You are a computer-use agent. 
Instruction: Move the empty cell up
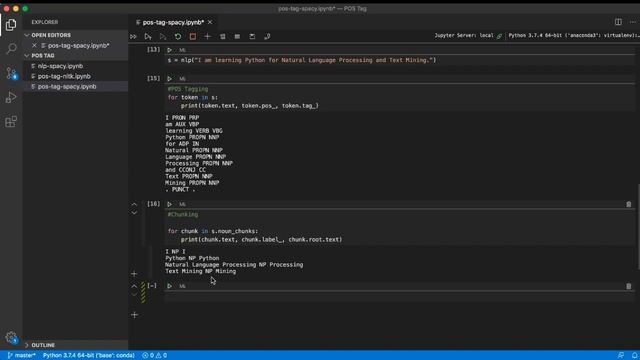point(134,286)
